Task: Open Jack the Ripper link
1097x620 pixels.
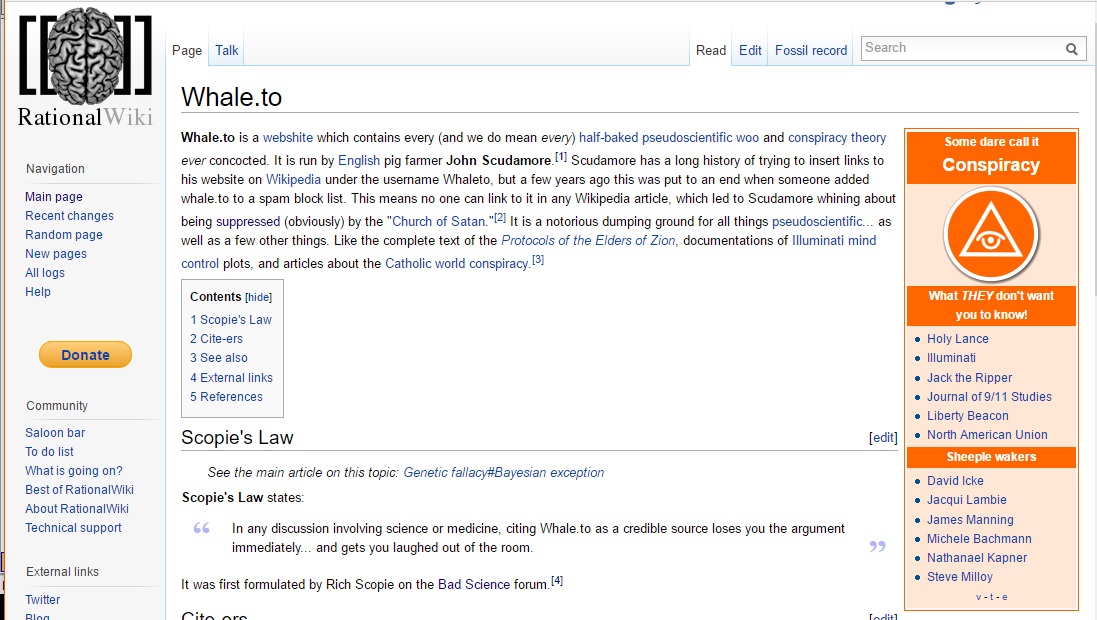Action: pos(970,378)
